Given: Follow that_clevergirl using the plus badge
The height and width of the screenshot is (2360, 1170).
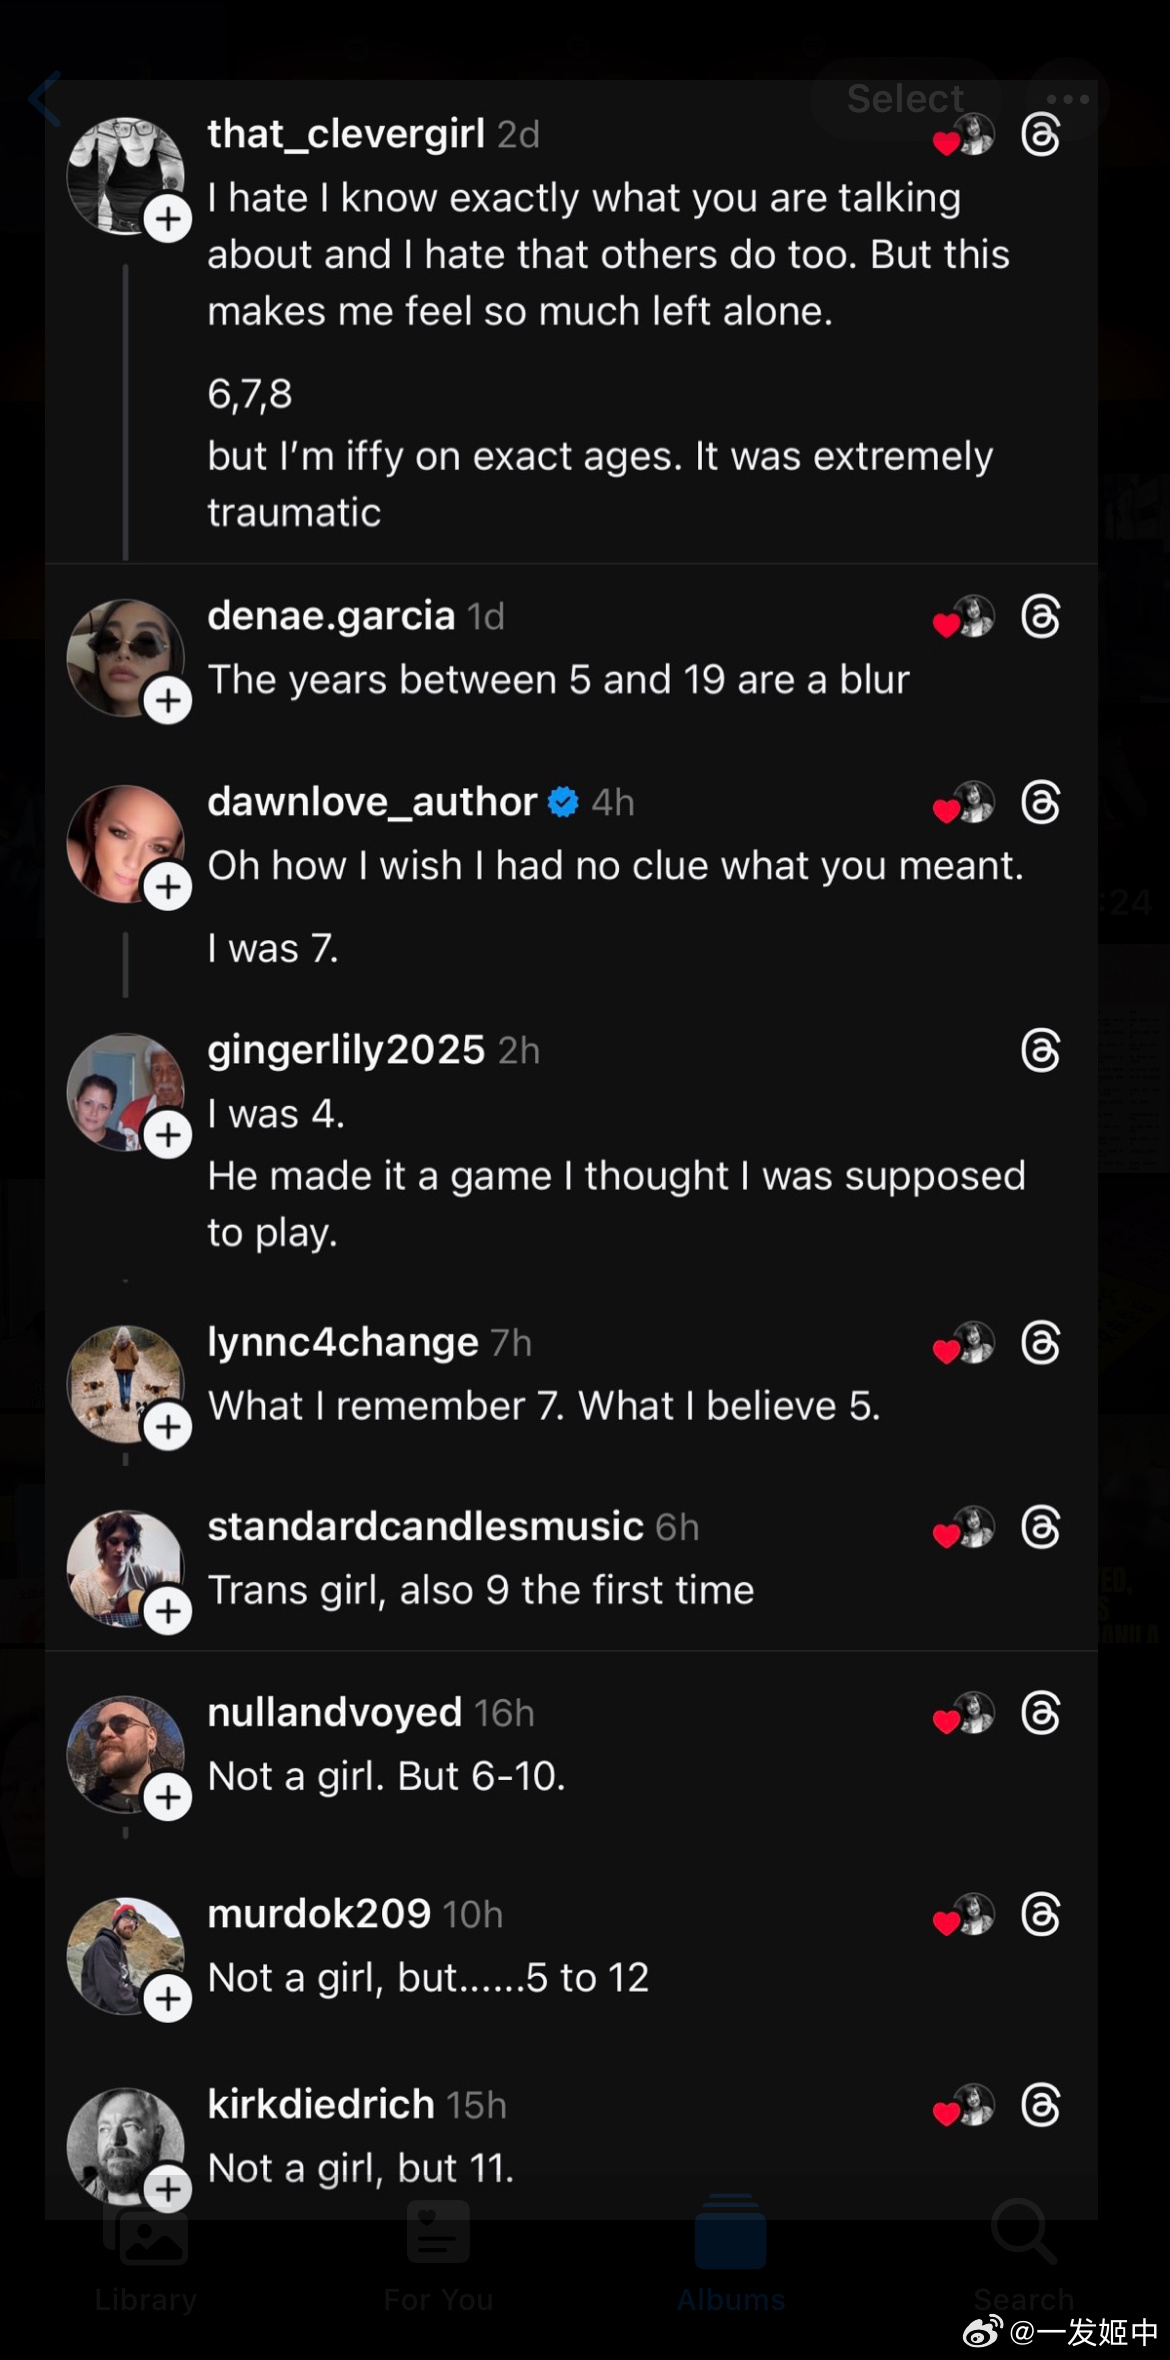Looking at the screenshot, I should (x=168, y=219).
